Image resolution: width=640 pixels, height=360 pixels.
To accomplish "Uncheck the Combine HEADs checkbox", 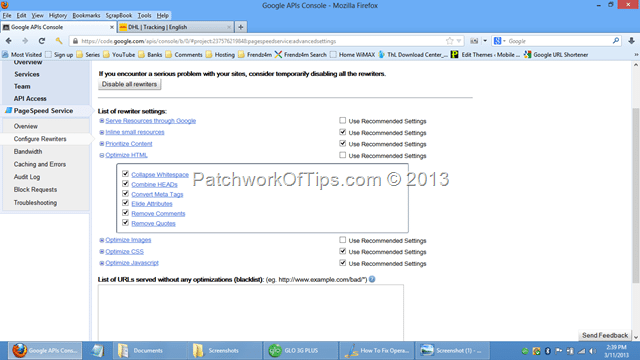I will tap(125, 184).
